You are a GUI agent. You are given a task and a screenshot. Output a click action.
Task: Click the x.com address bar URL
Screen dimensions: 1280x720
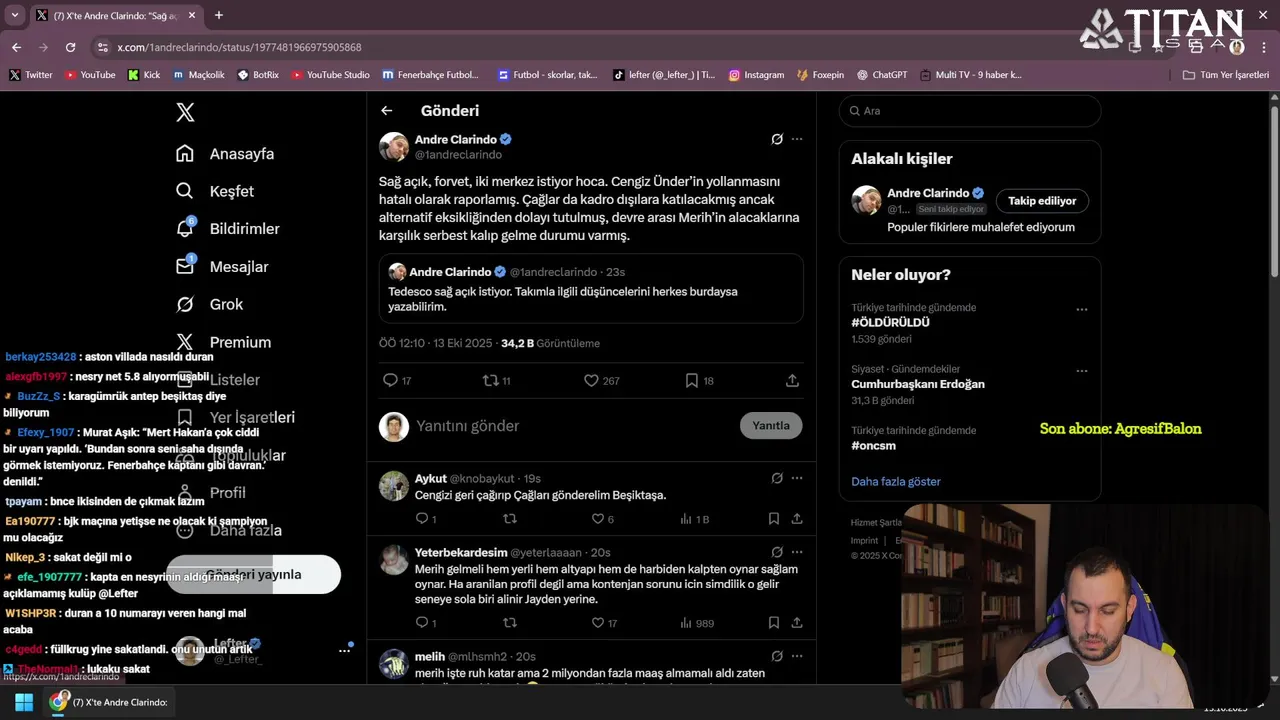point(239,47)
